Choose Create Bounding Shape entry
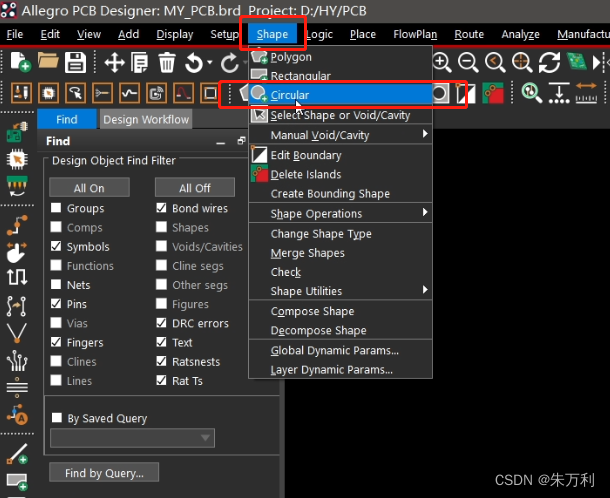The width and height of the screenshot is (610, 498). pos(340,193)
